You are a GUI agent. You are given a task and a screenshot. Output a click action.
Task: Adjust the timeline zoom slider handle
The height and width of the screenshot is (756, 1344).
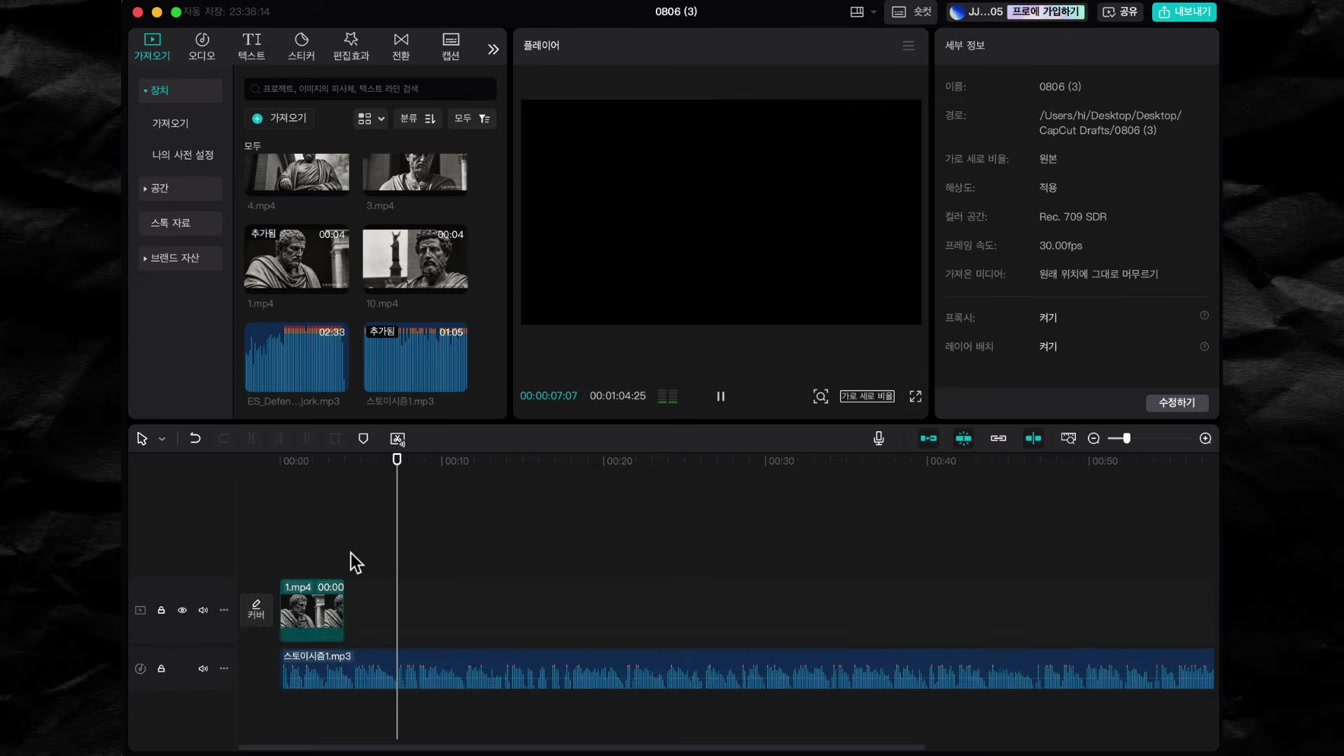pyautogui.click(x=1126, y=439)
